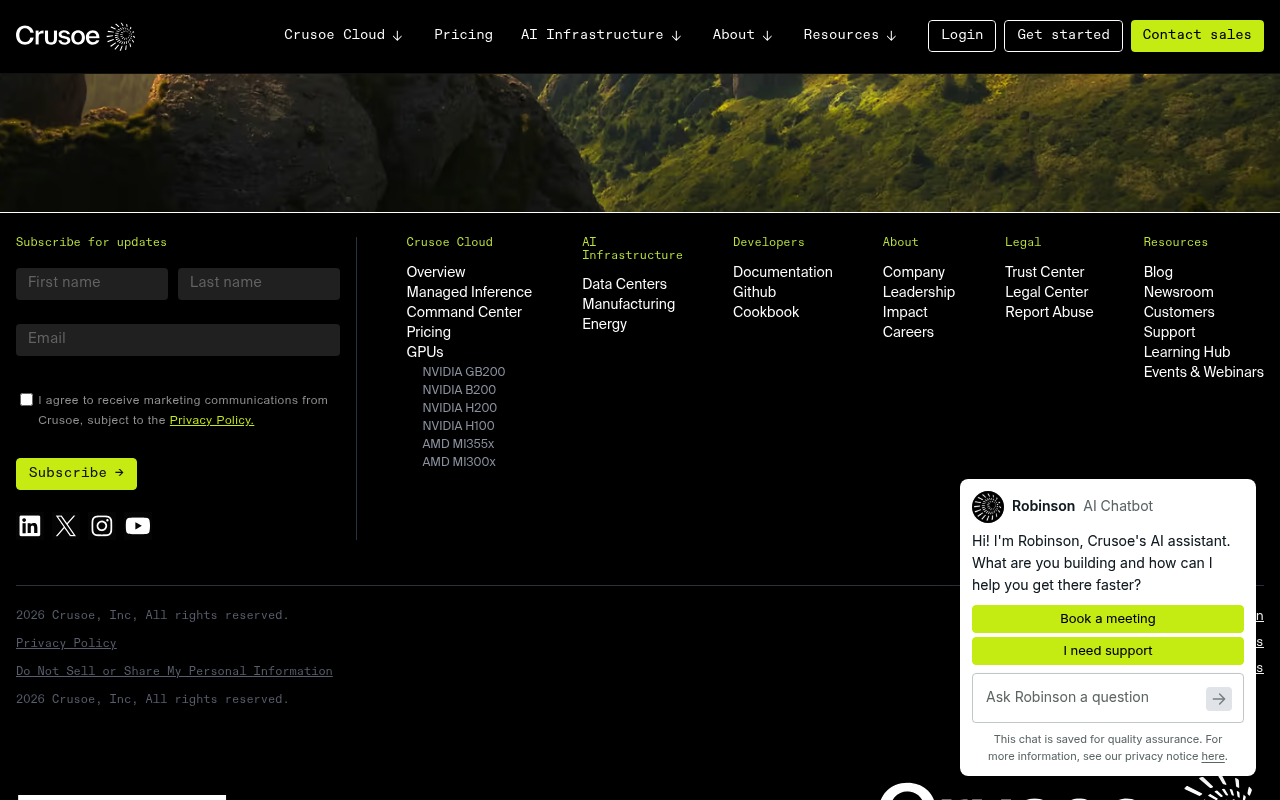Click the Get started button
1280x800 pixels.
(1063, 36)
